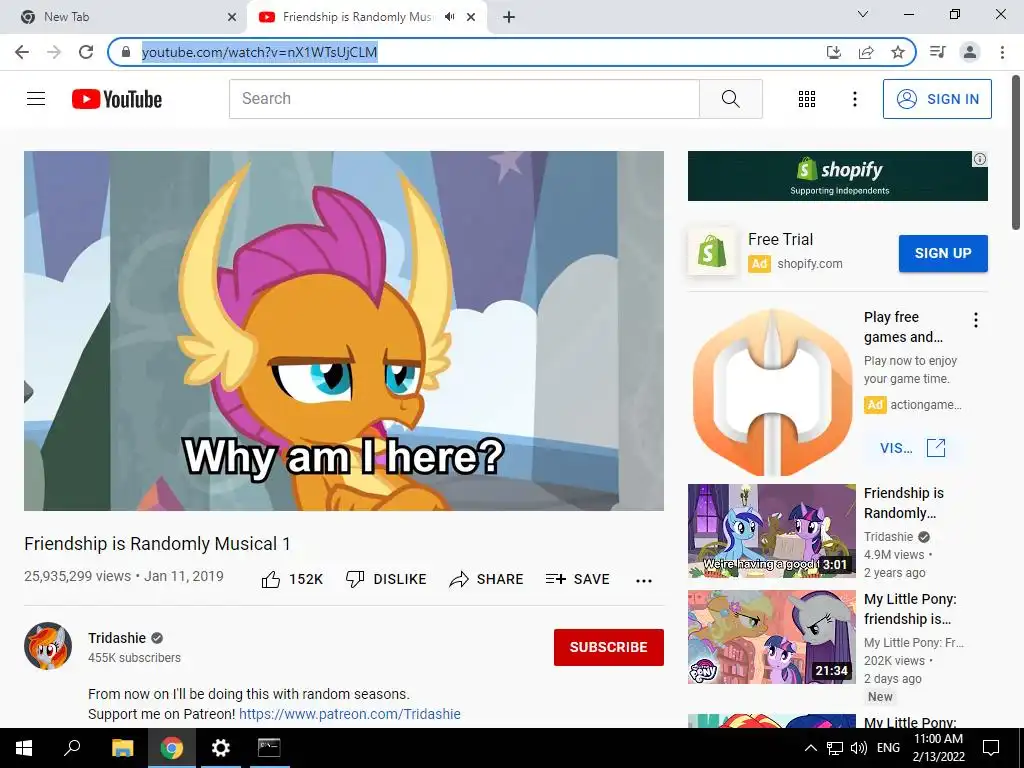Click the install app icon in address bar

click(834, 52)
